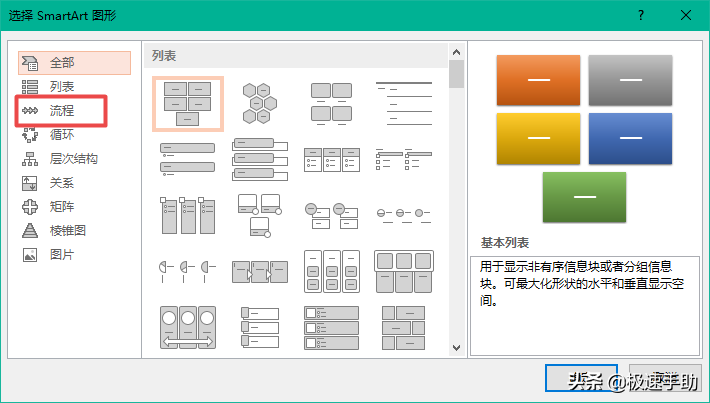The width and height of the screenshot is (710, 403).
Task: Pick the Continuous Picture List with double arrow
Action: click(x=187, y=327)
